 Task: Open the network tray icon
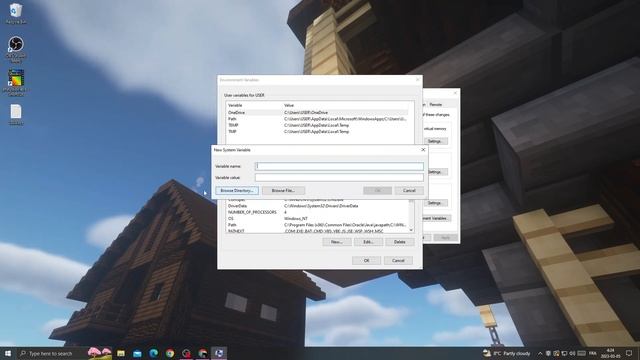click(x=564, y=353)
